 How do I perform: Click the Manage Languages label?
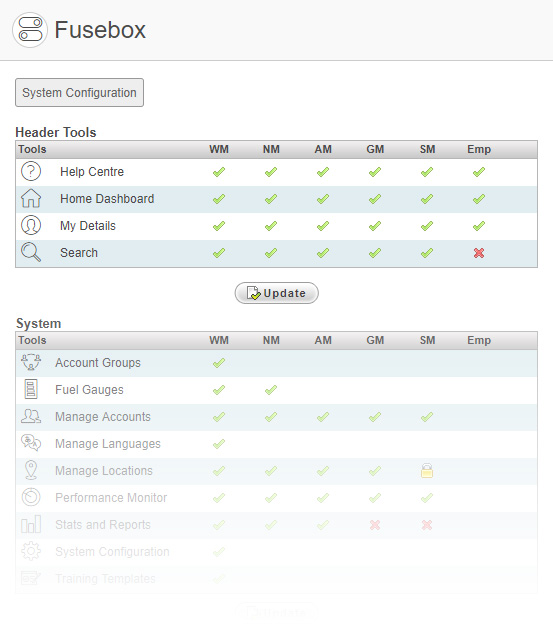pos(108,444)
